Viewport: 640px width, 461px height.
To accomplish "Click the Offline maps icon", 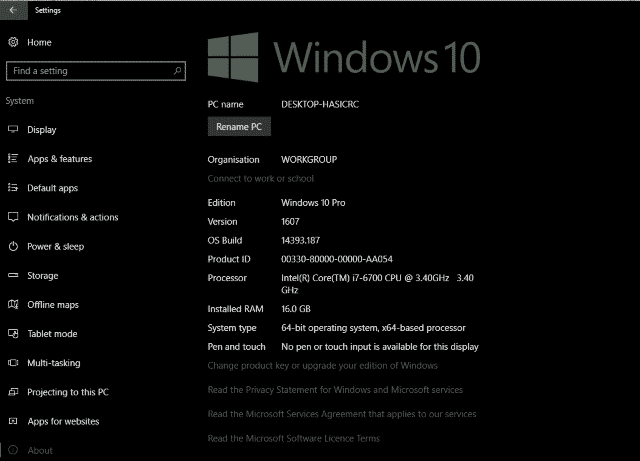I will [x=13, y=305].
